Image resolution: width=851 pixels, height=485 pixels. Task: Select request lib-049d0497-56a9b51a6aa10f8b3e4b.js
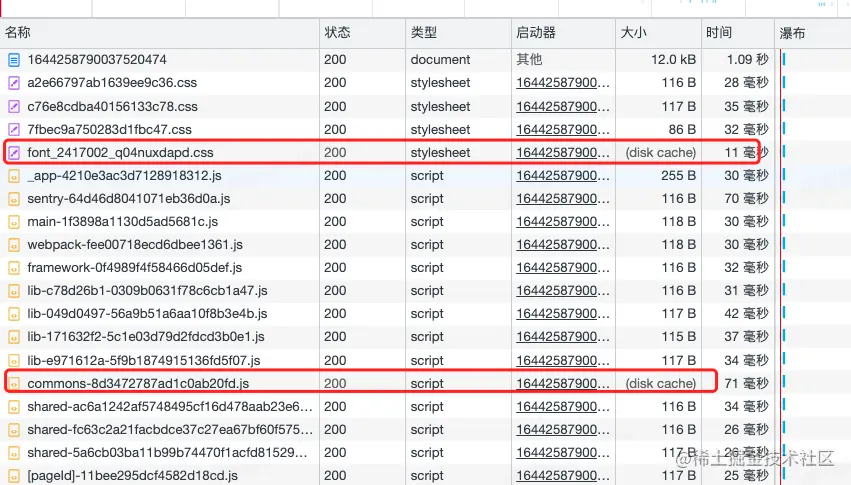point(148,314)
